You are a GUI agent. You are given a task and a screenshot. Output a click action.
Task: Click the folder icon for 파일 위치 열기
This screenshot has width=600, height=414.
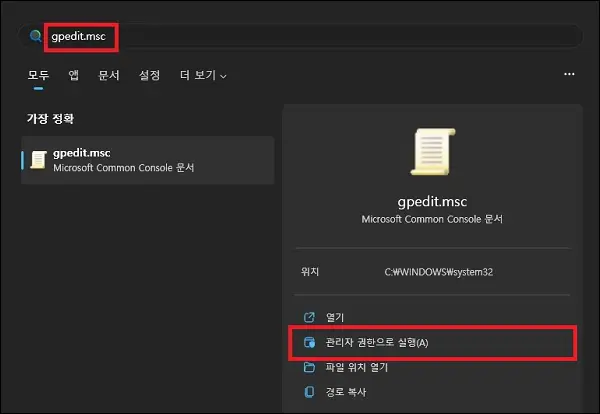pos(309,367)
